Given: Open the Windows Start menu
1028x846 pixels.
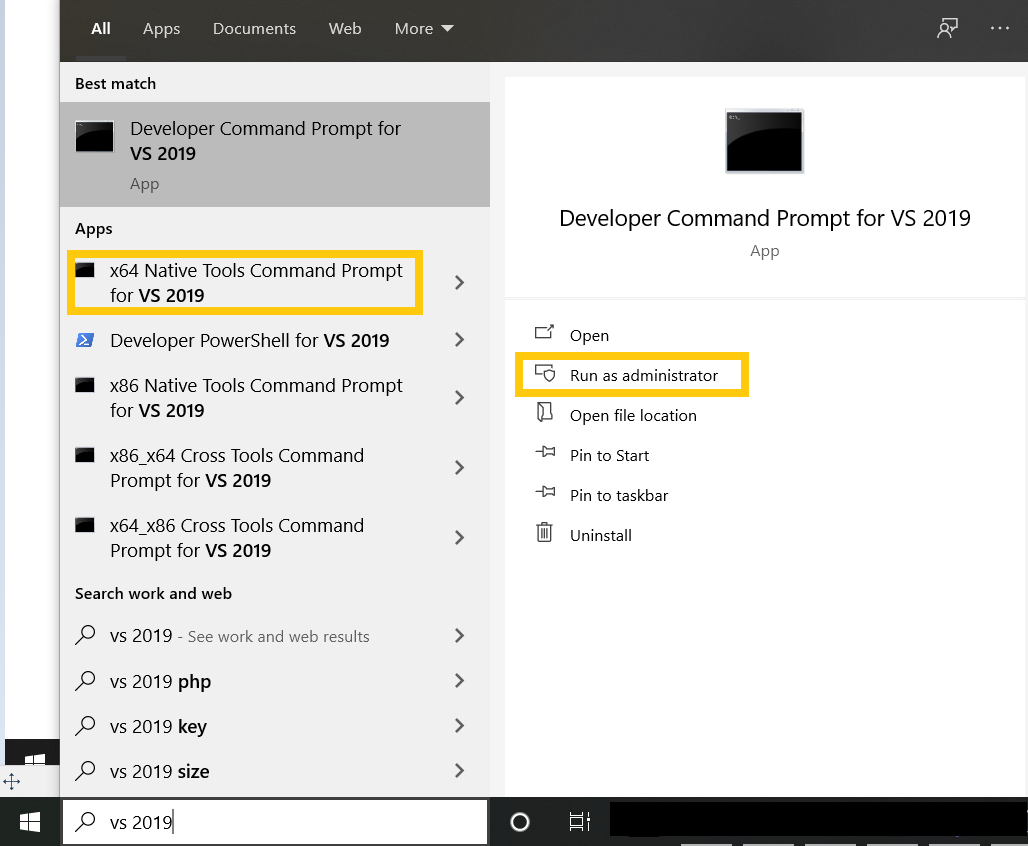Looking at the screenshot, I should [x=29, y=821].
